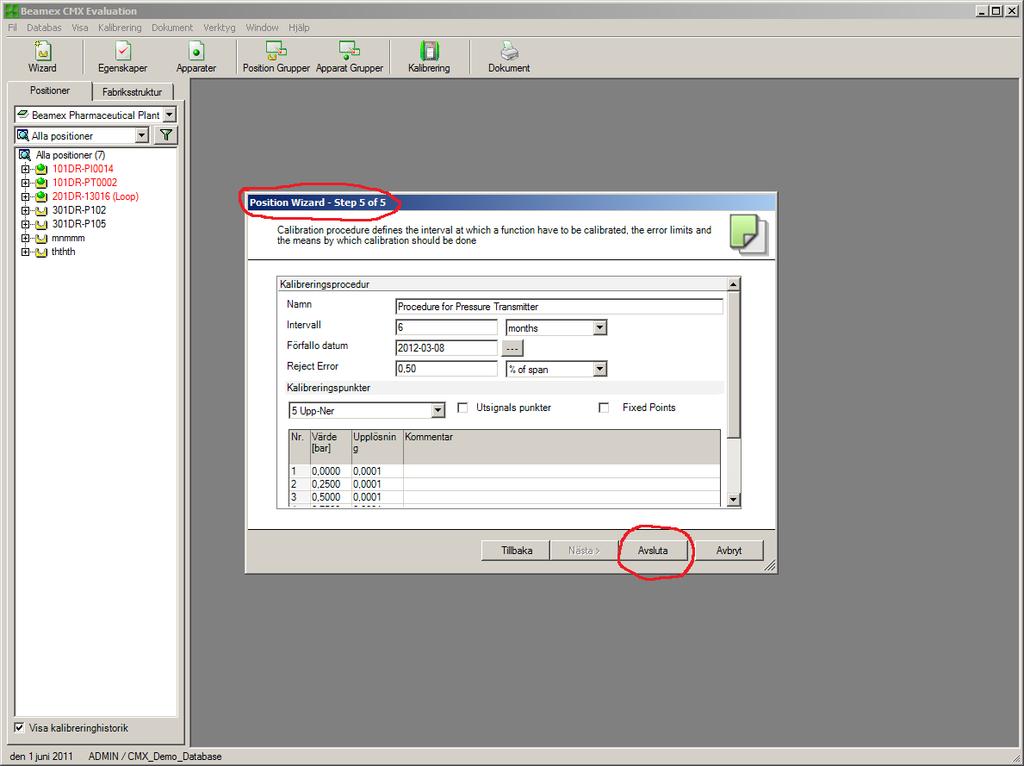Toggle Visa kalibreringhistorik checkbox
Image resolution: width=1024 pixels, height=766 pixels.
tap(20, 727)
